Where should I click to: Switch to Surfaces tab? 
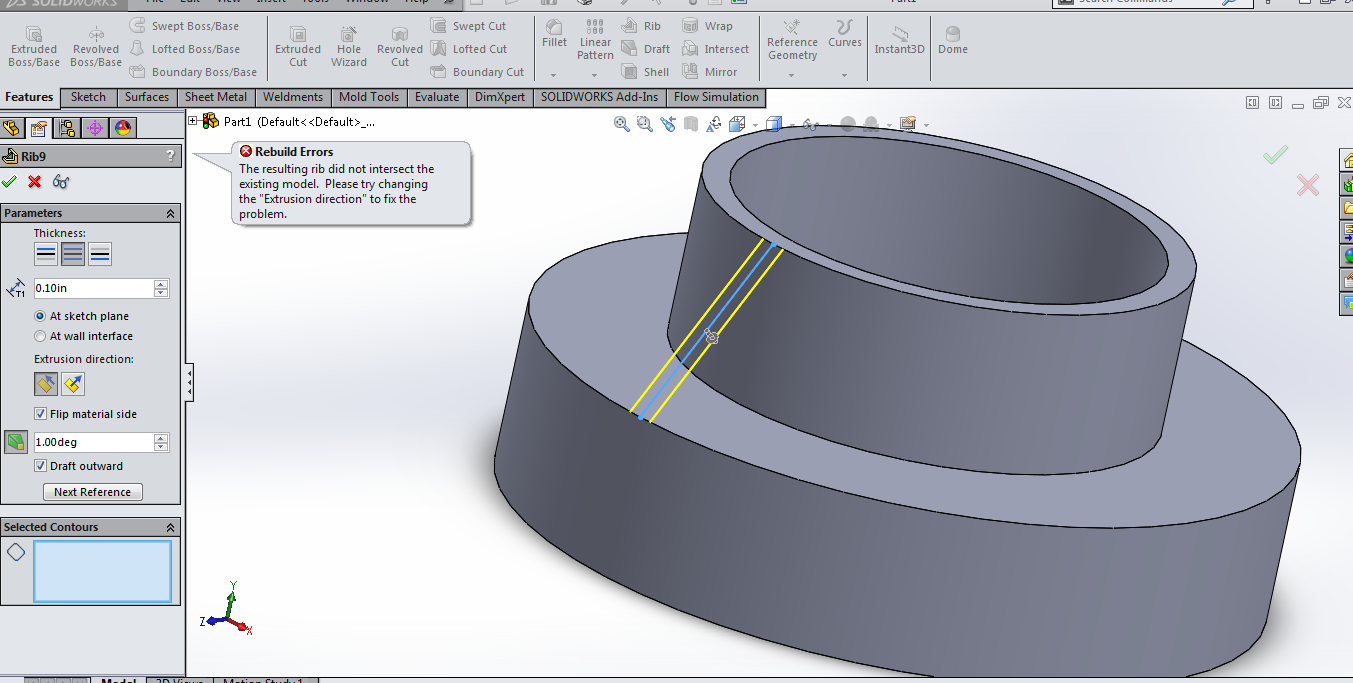(x=147, y=97)
